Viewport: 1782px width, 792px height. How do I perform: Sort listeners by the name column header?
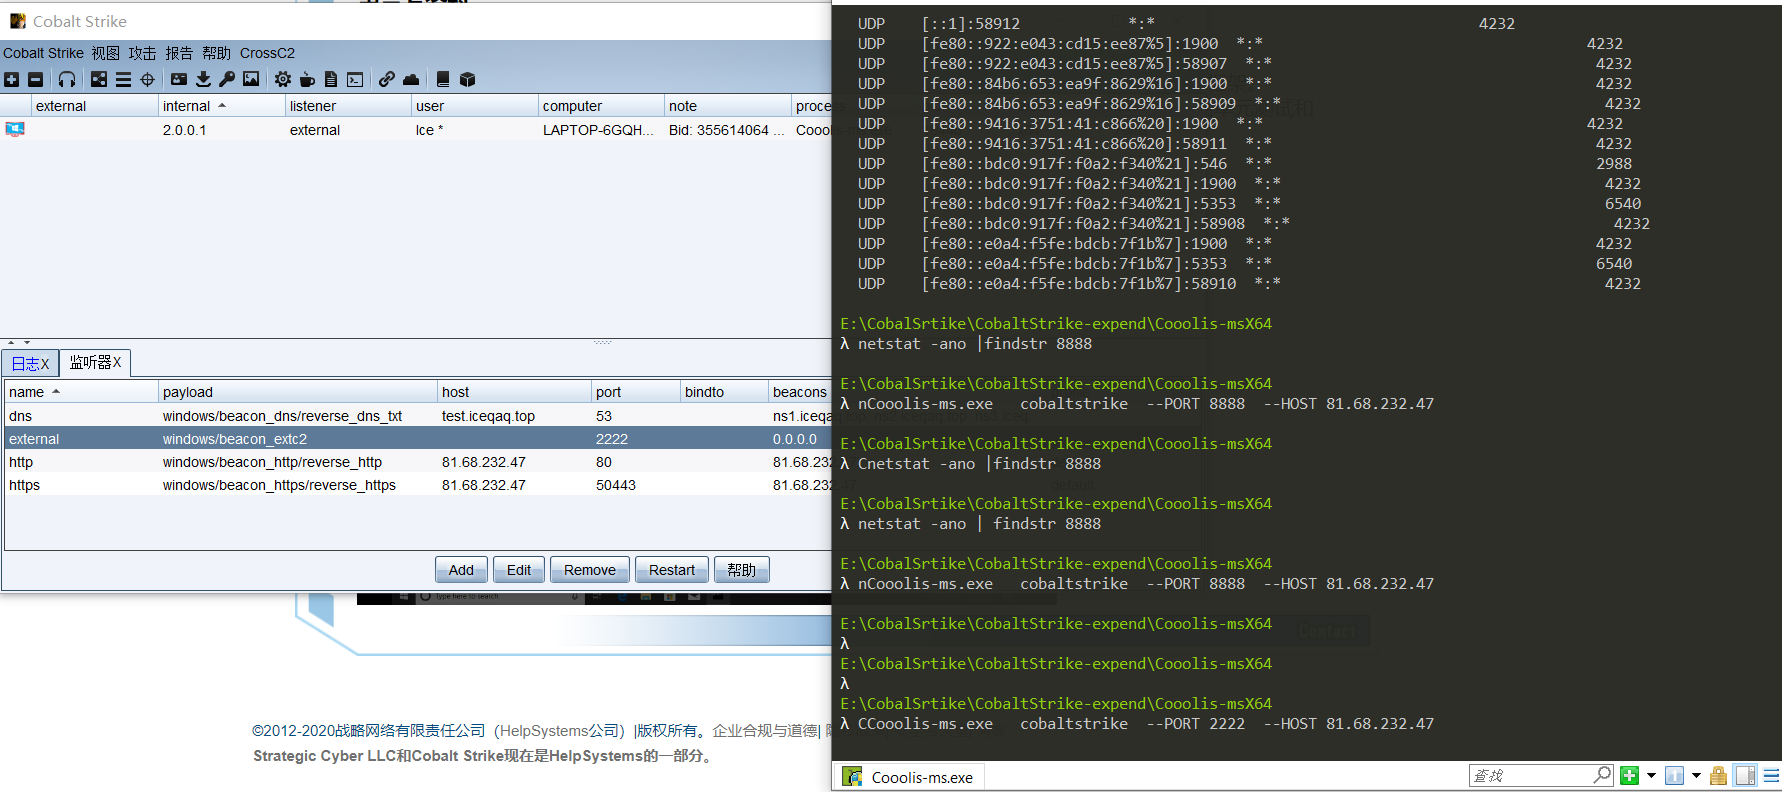tap(82, 392)
